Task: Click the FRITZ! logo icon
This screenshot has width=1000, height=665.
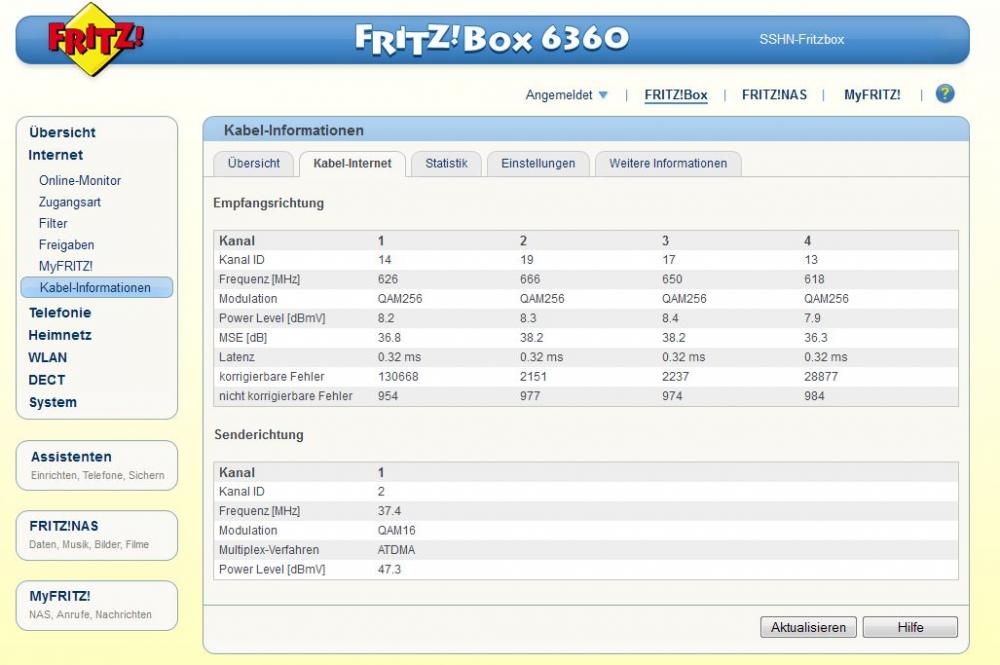Action: click(96, 40)
